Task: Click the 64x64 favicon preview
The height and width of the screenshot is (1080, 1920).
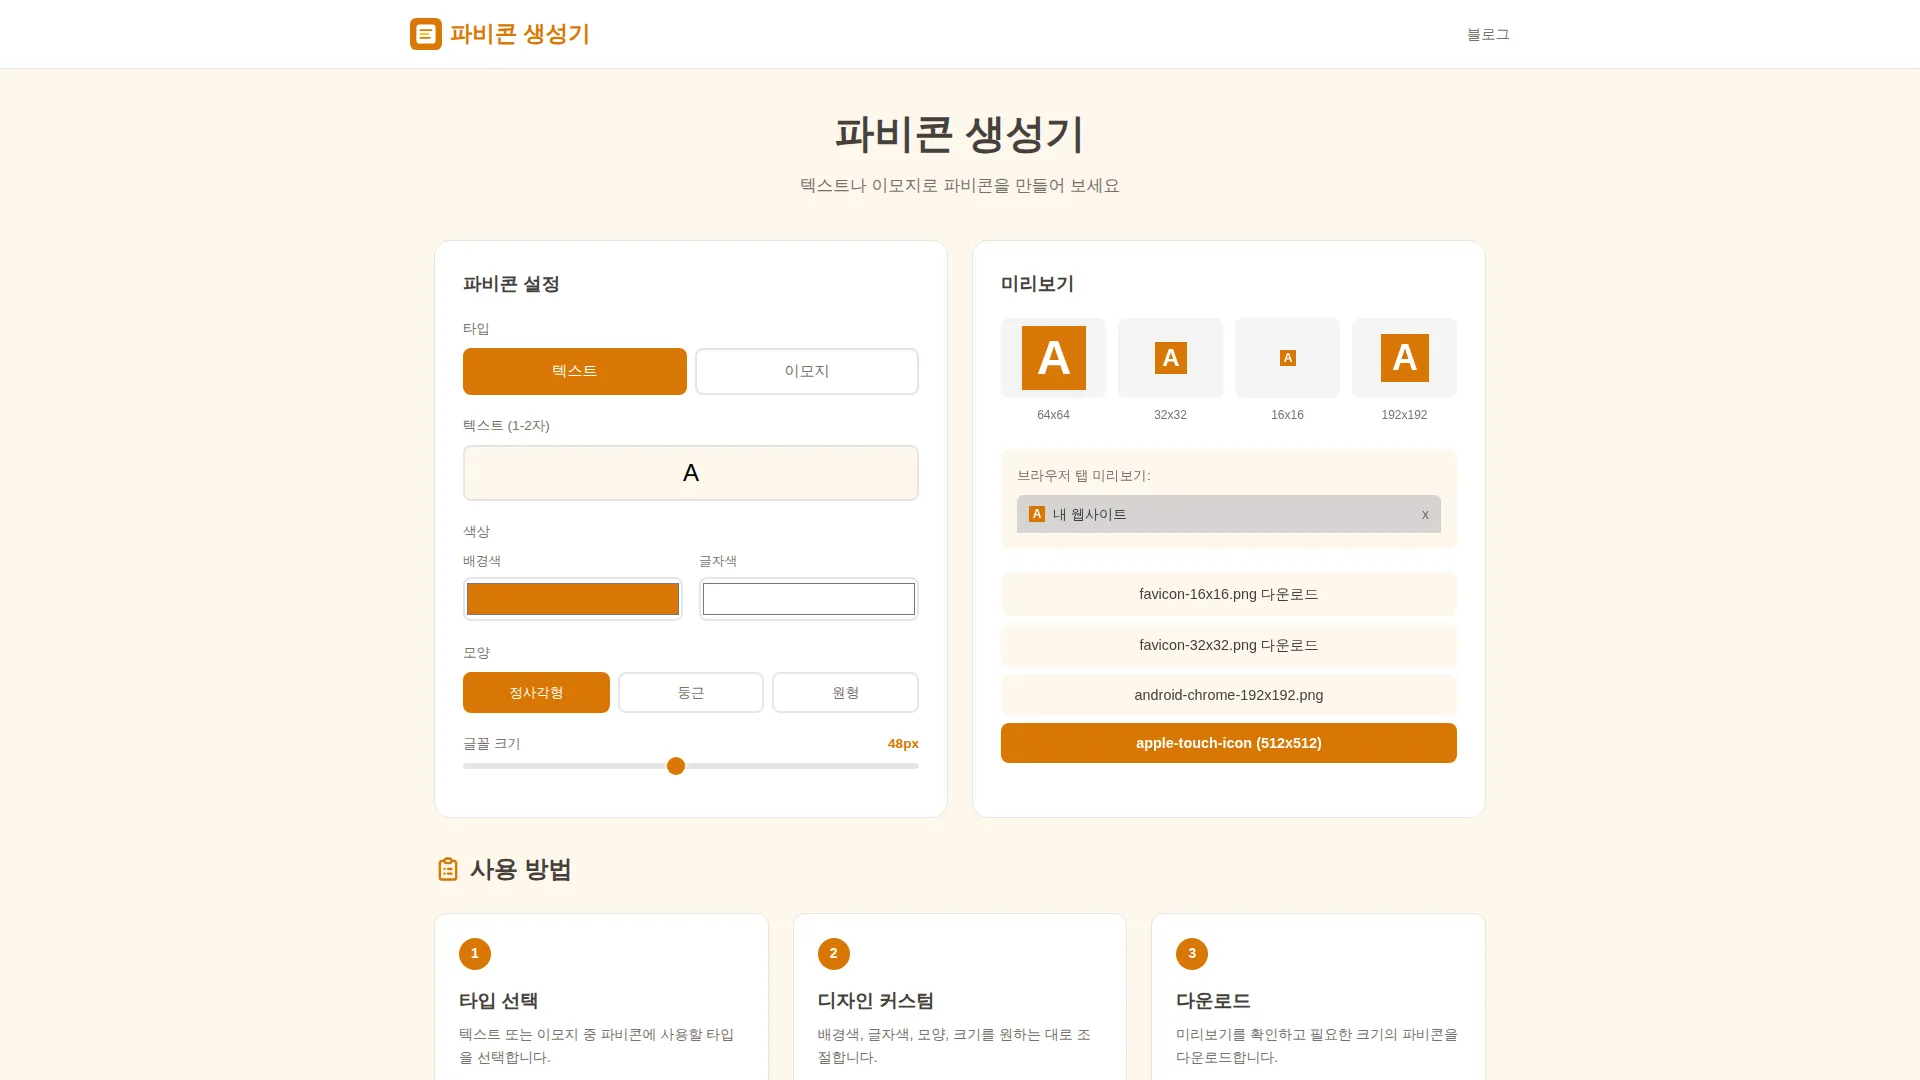Action: 1053,357
